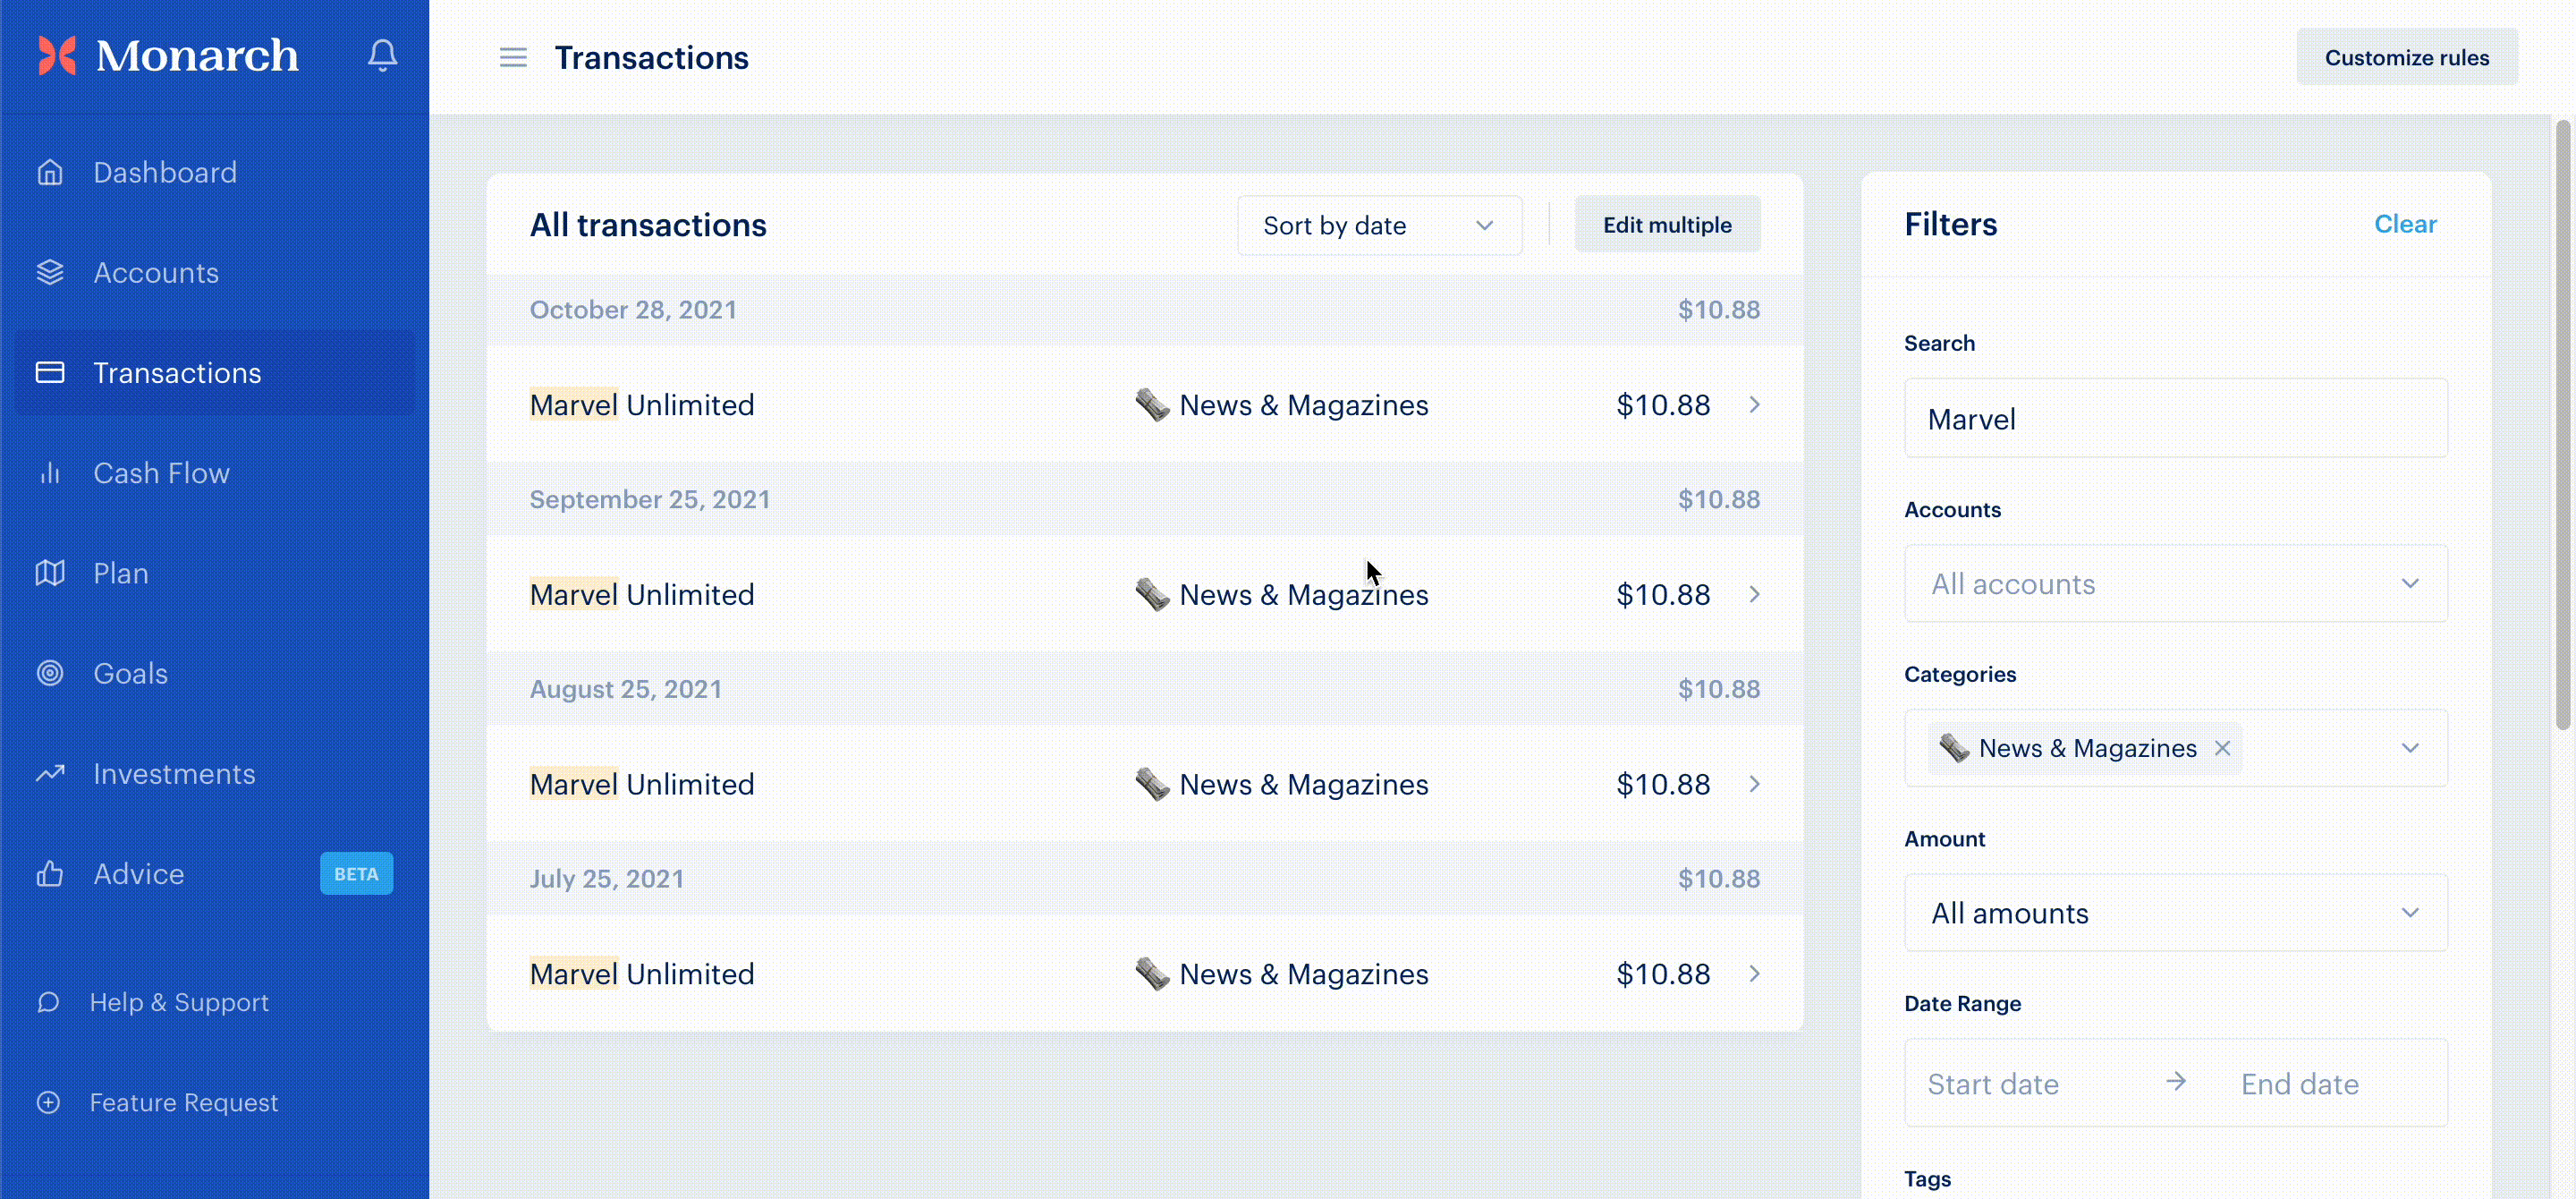This screenshot has height=1199, width=2576.
Task: Open Plan in sidebar
Action: coord(121,573)
